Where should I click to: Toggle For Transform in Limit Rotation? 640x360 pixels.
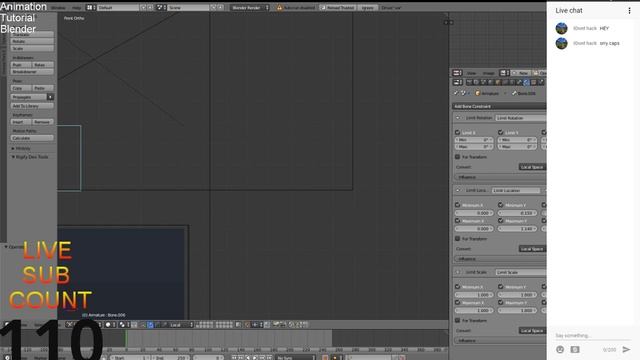(x=458, y=157)
